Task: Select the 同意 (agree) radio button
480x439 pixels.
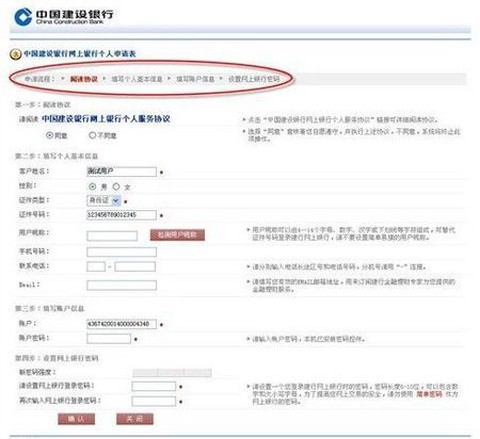Action: (49, 135)
